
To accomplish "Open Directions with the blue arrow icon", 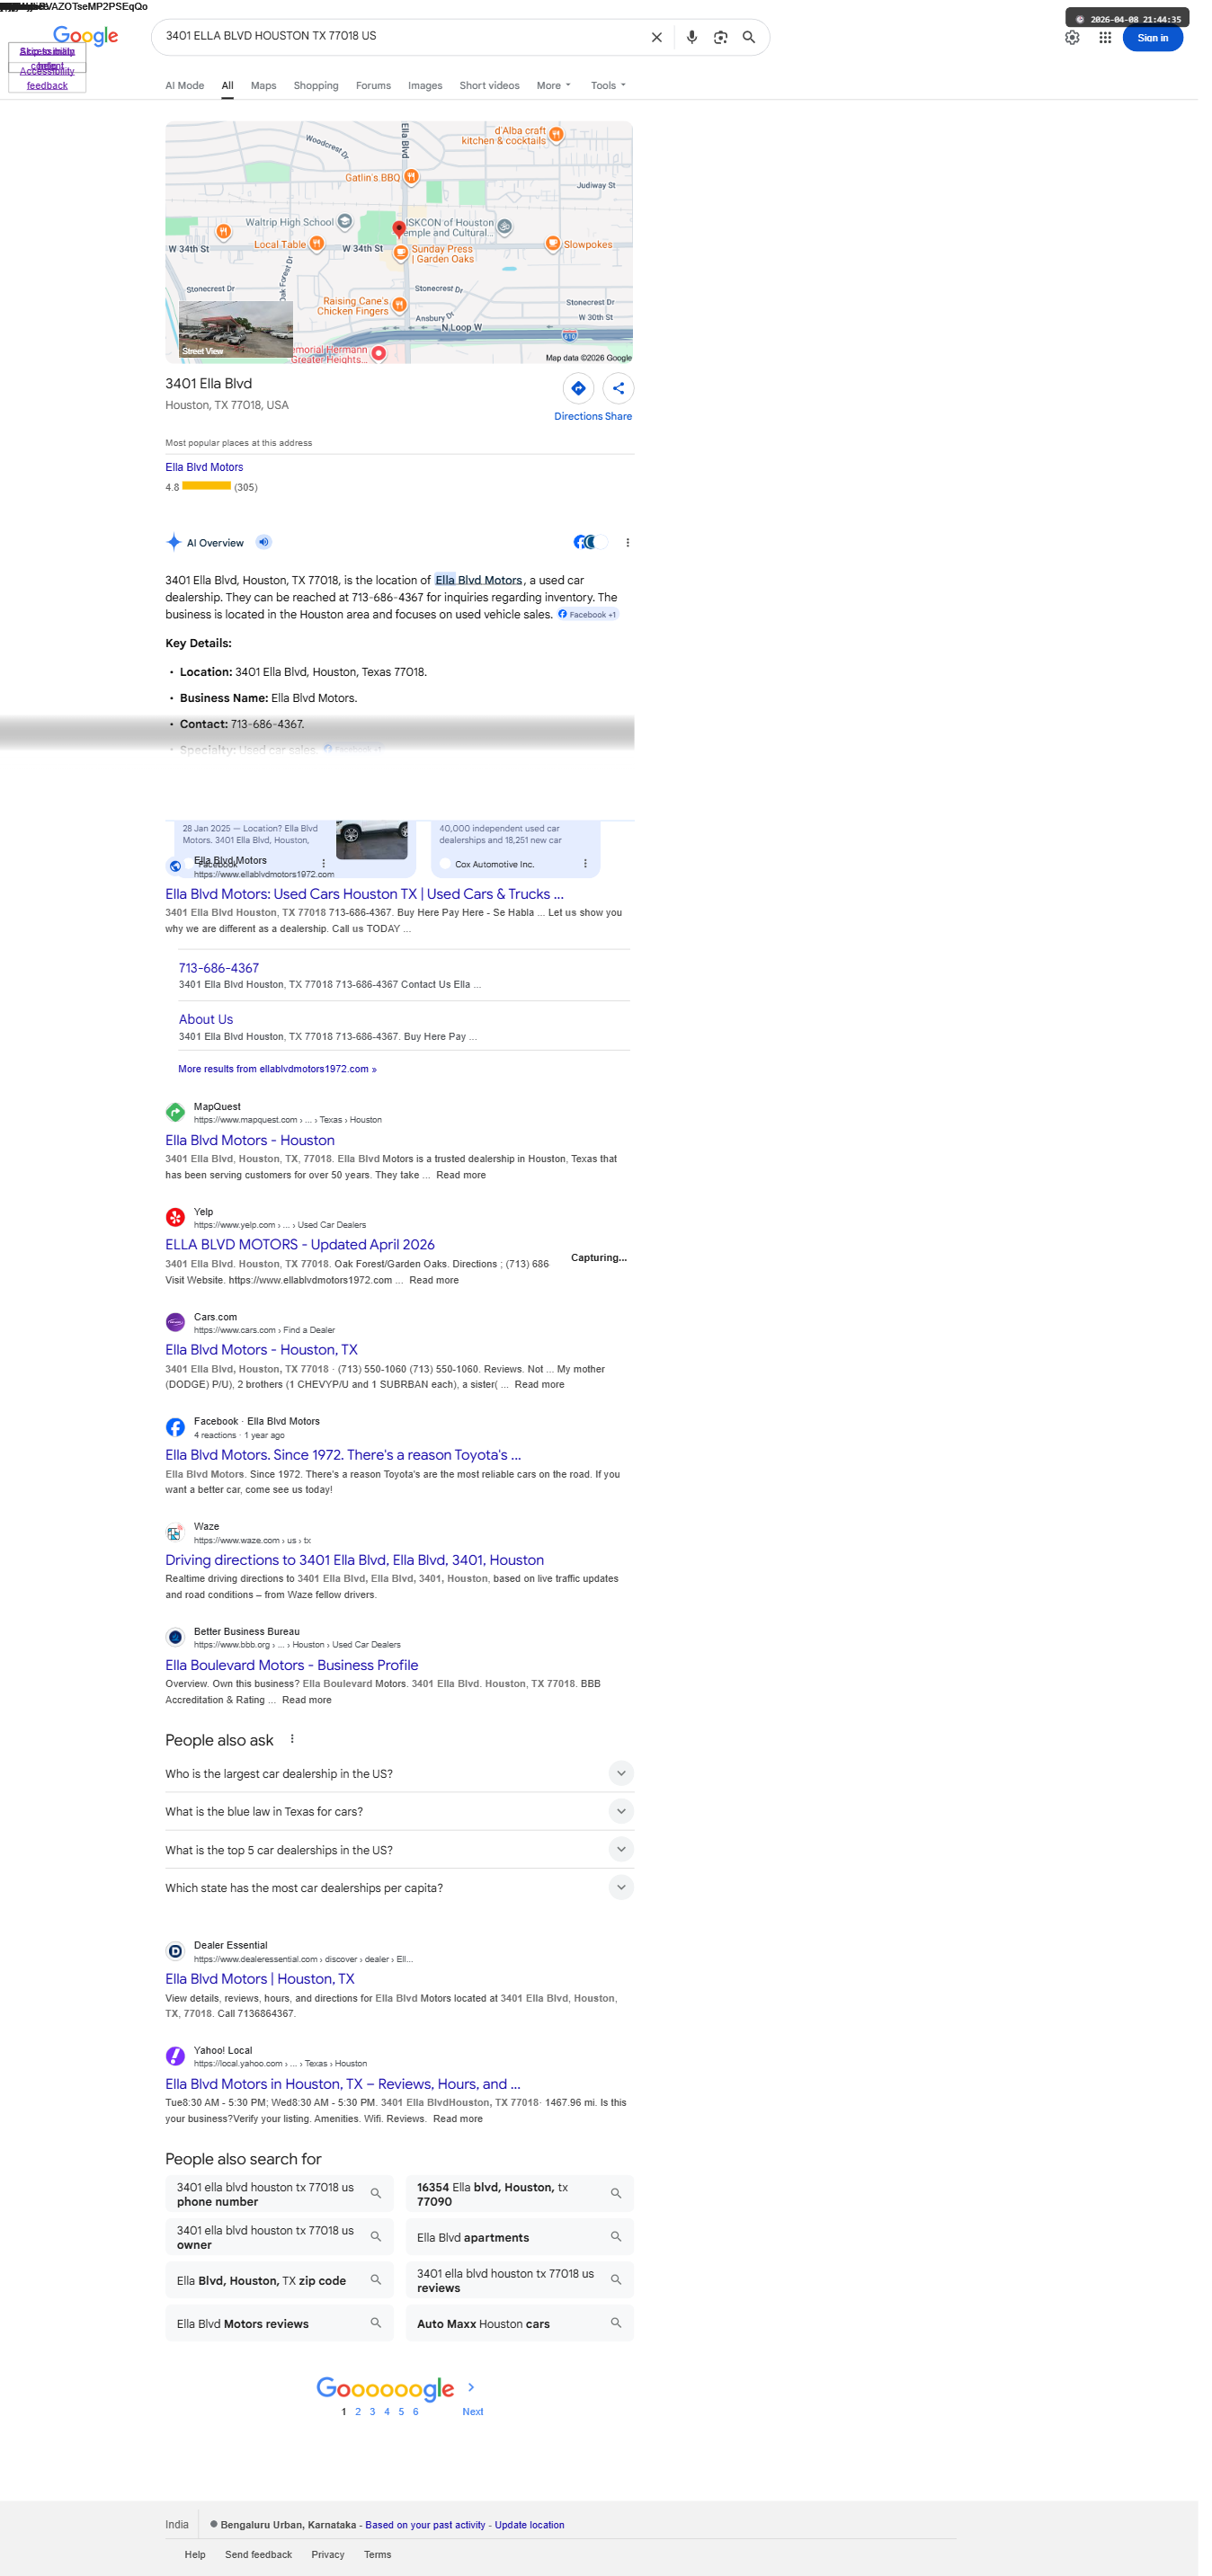I will tap(578, 388).
